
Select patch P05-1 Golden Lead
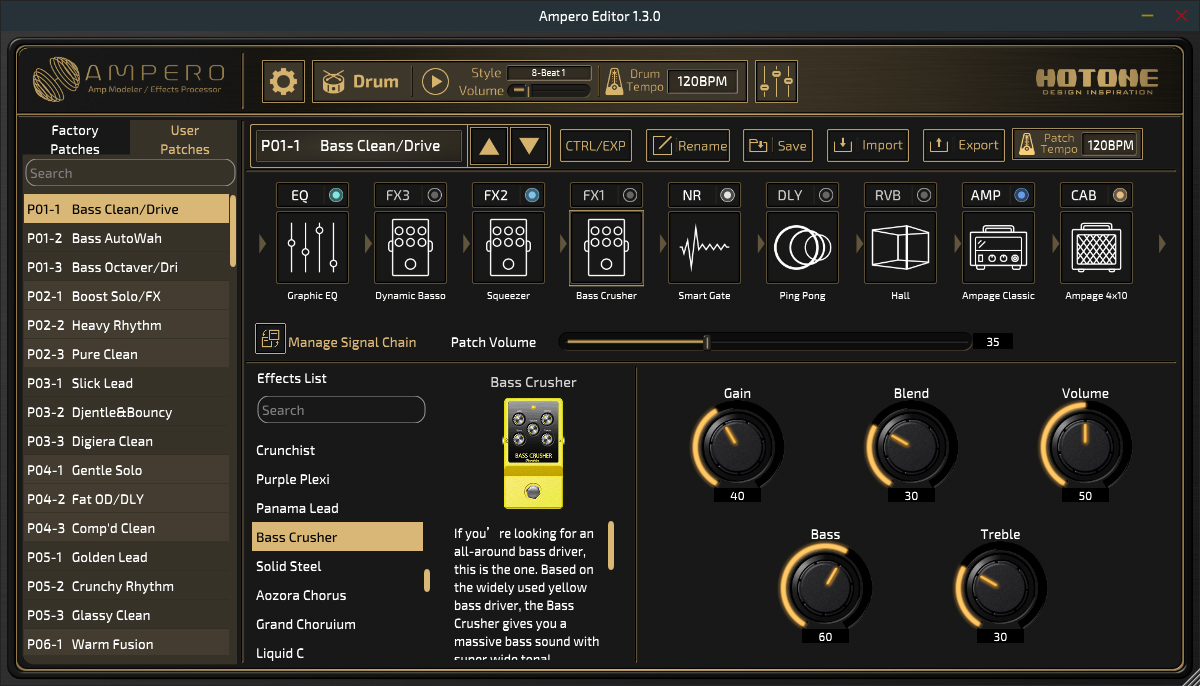coord(127,557)
